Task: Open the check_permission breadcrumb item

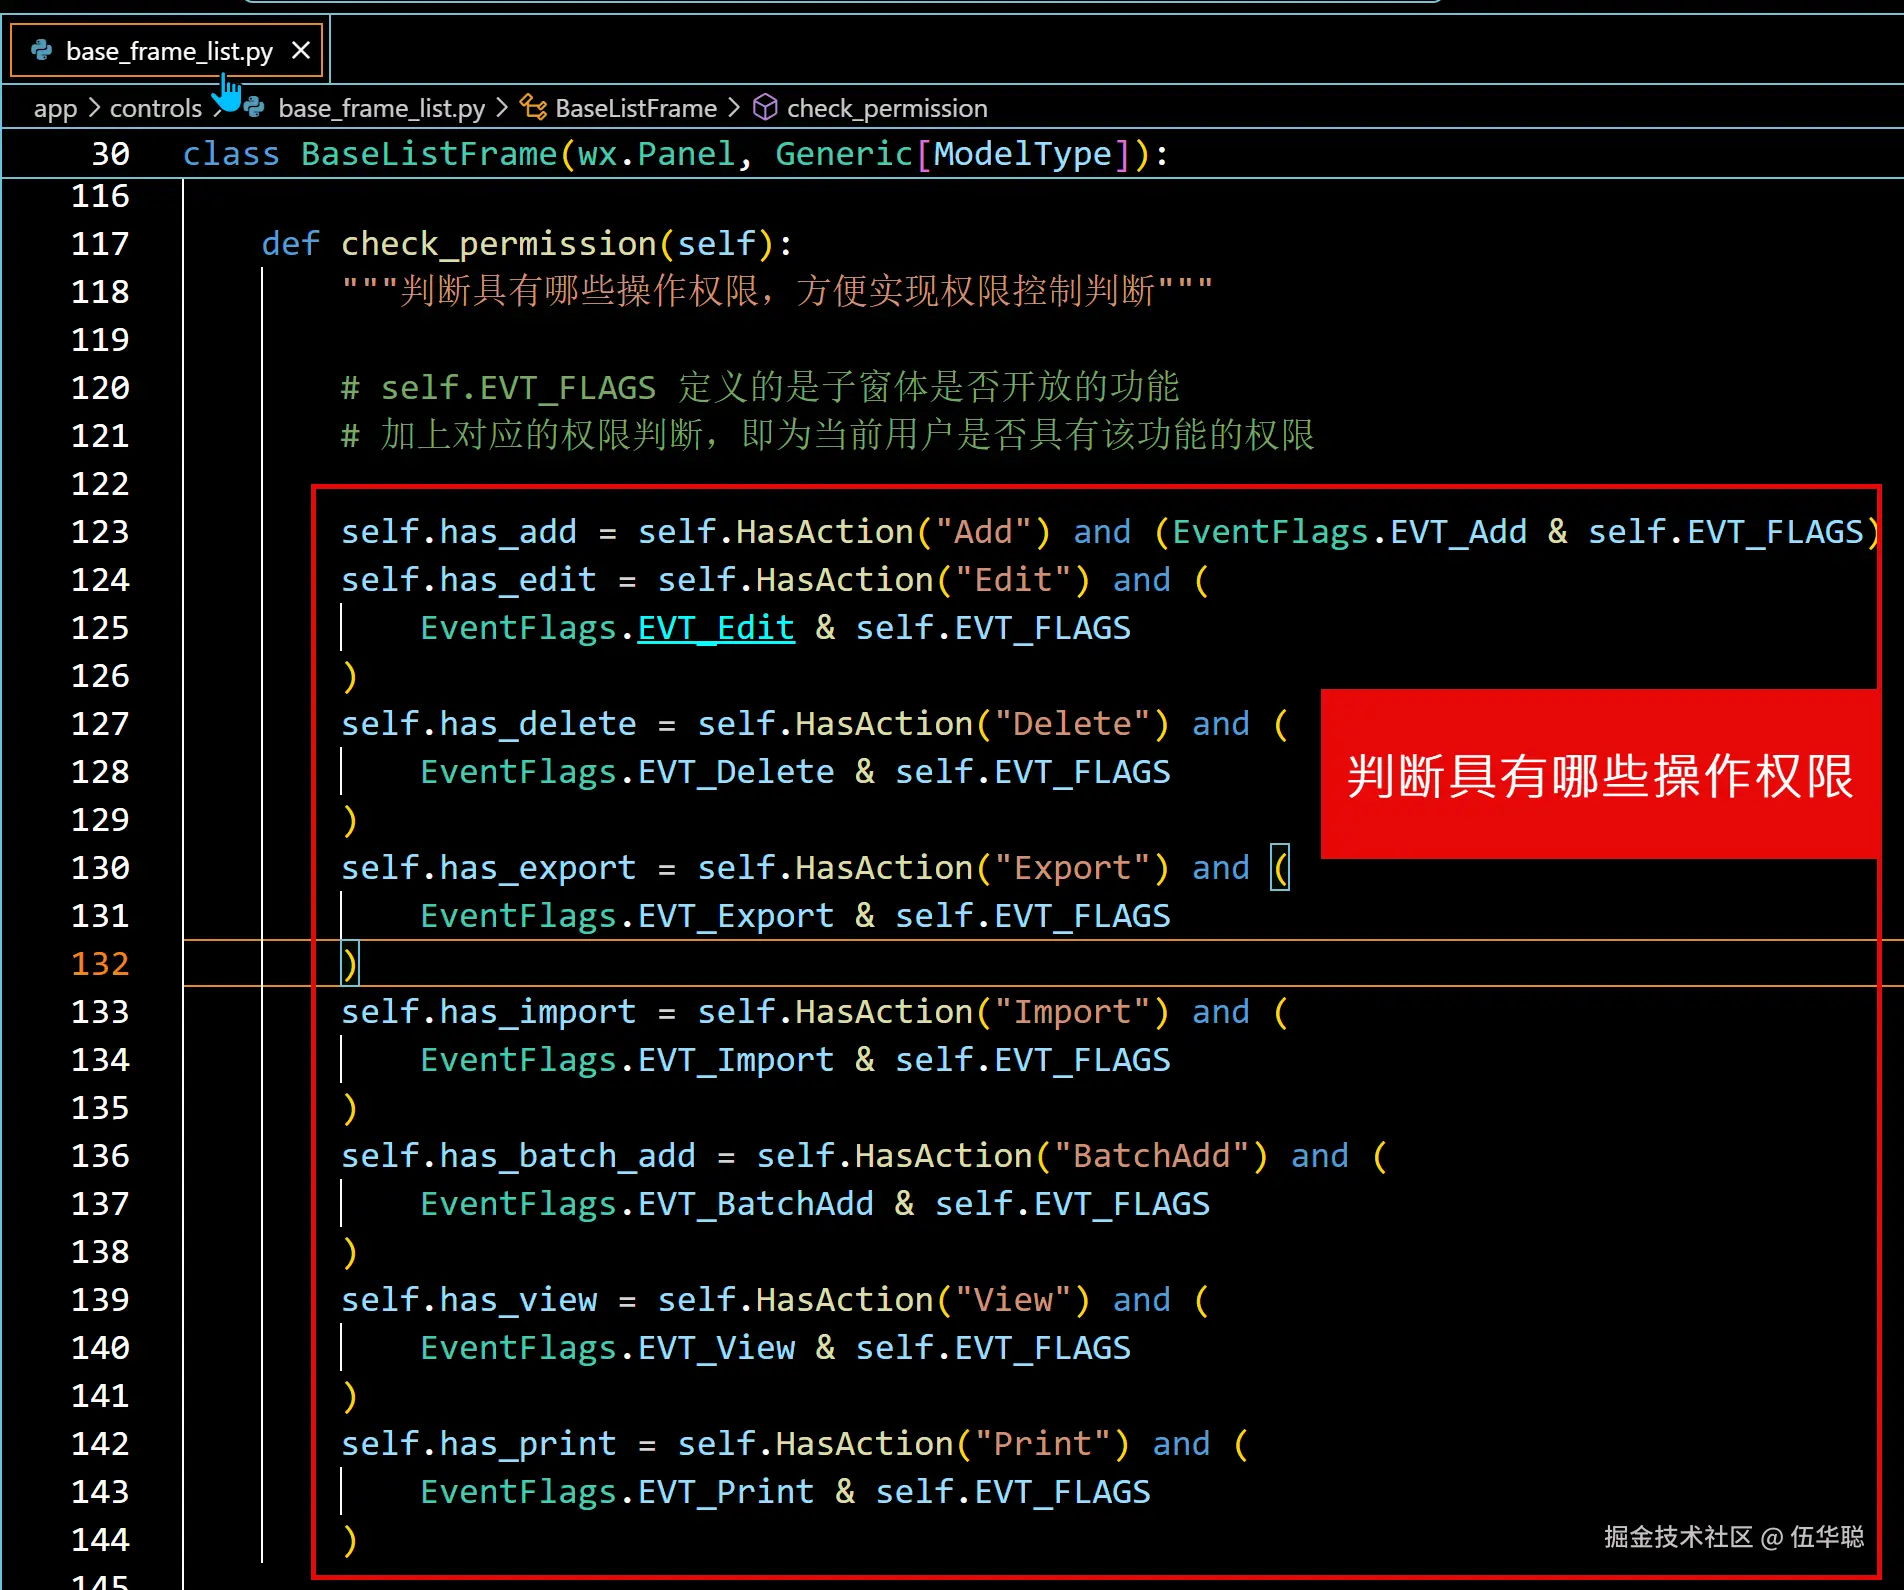Action: (x=887, y=108)
